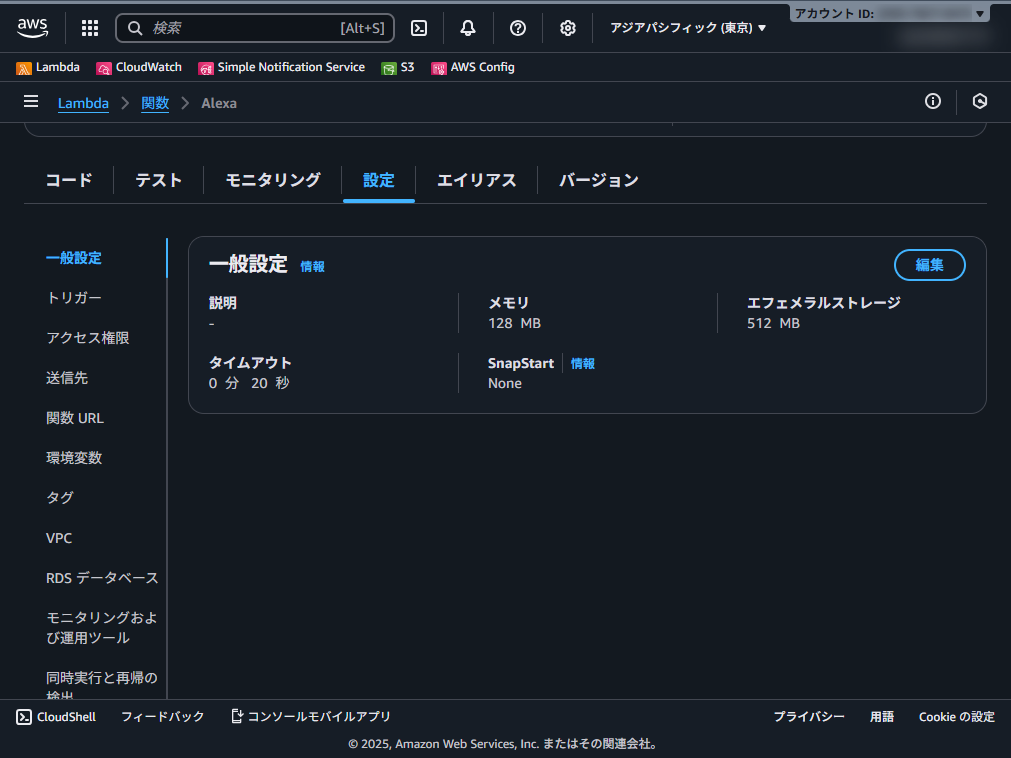Open AWS Config from the favorites bar
Screen dimensions: 1011x758
[x=471, y=67]
